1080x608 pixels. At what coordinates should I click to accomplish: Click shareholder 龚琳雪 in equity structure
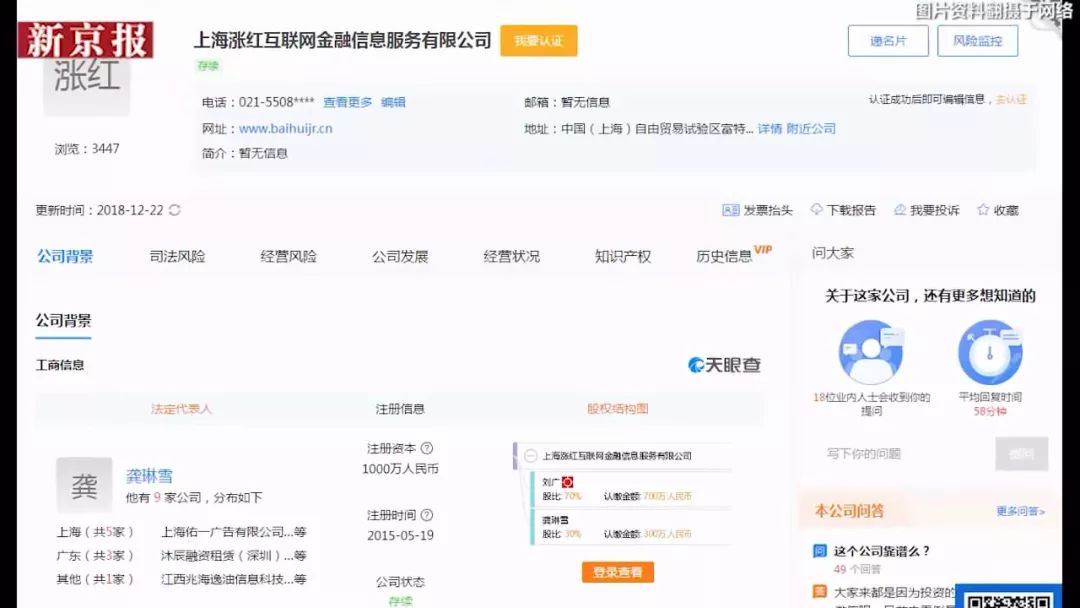click(x=555, y=520)
